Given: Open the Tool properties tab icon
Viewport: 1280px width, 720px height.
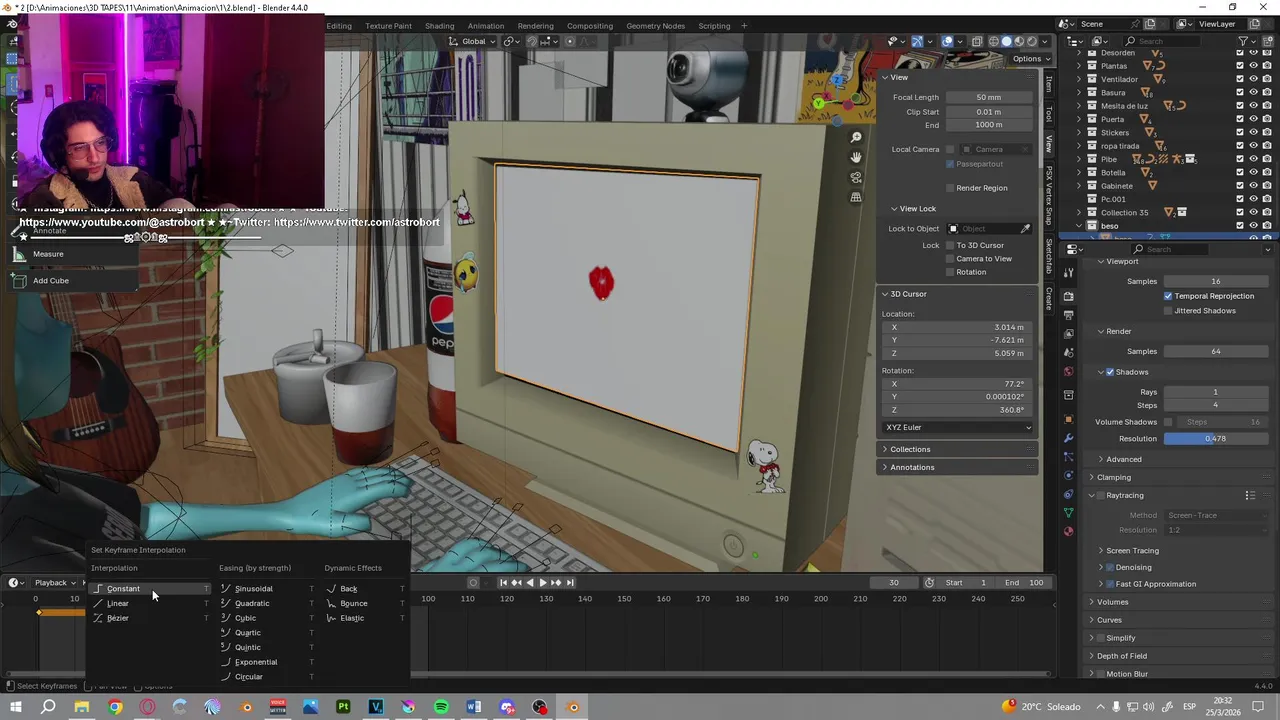Looking at the screenshot, I should point(1069,270).
